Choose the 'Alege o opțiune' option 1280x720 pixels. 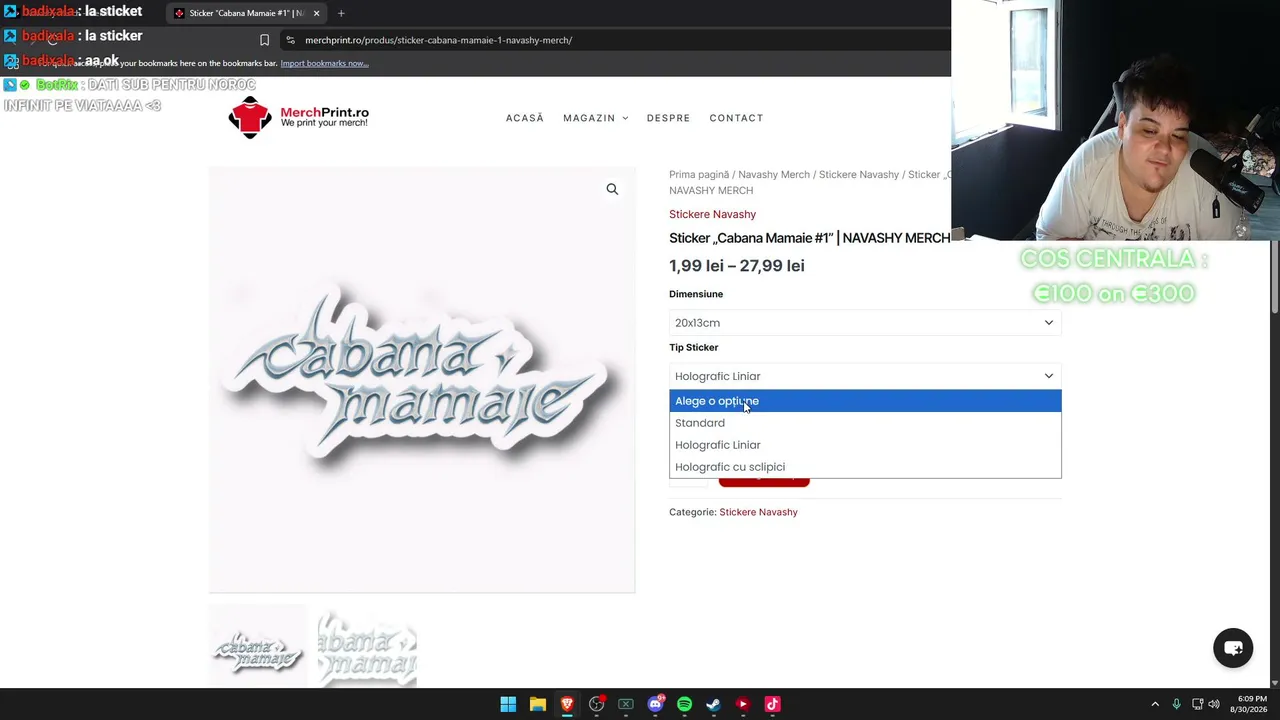[x=865, y=401]
